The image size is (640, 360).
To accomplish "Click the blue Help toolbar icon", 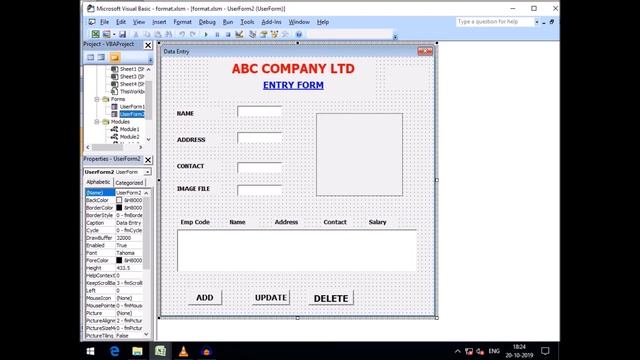I will (x=299, y=34).
